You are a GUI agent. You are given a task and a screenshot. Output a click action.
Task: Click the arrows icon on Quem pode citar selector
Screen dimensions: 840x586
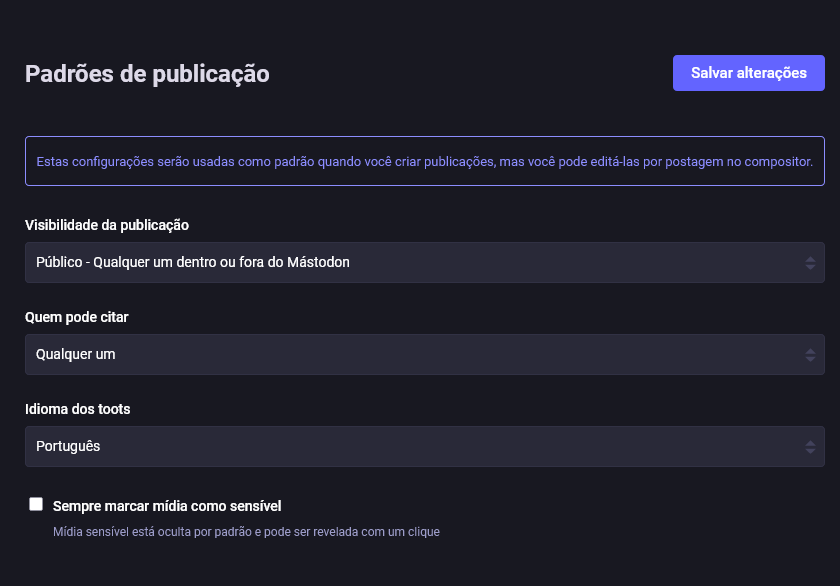click(810, 355)
